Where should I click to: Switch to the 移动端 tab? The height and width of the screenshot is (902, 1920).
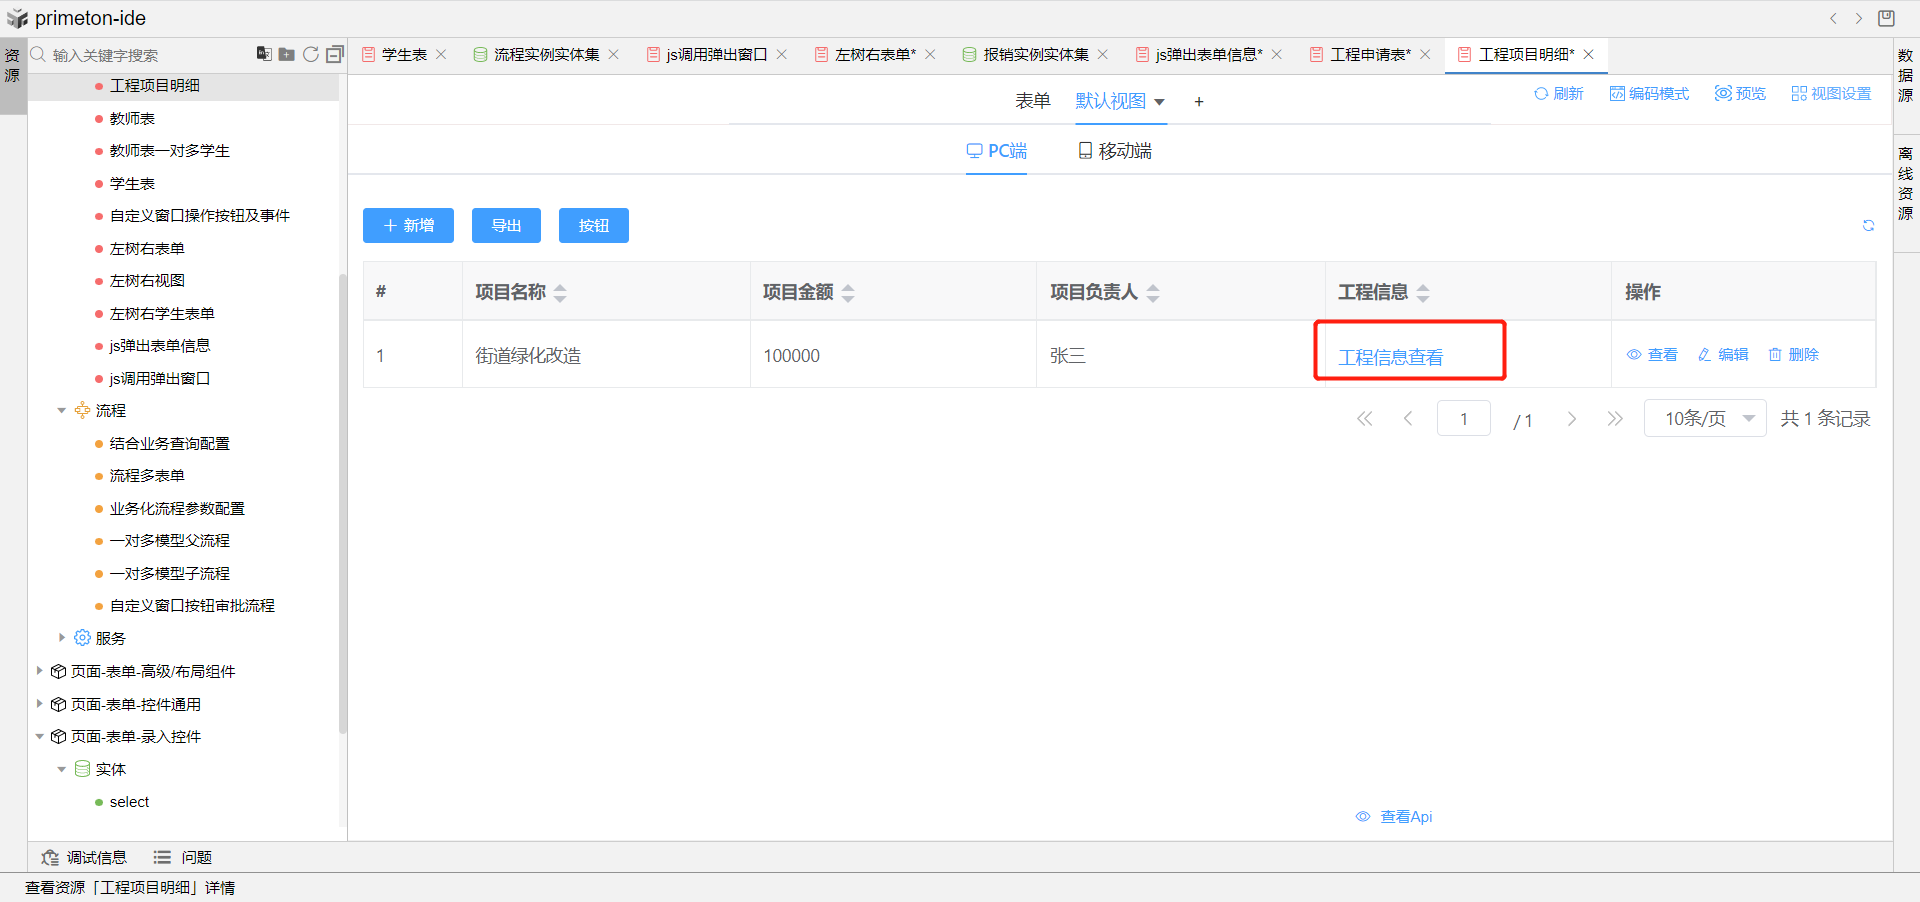click(x=1115, y=151)
